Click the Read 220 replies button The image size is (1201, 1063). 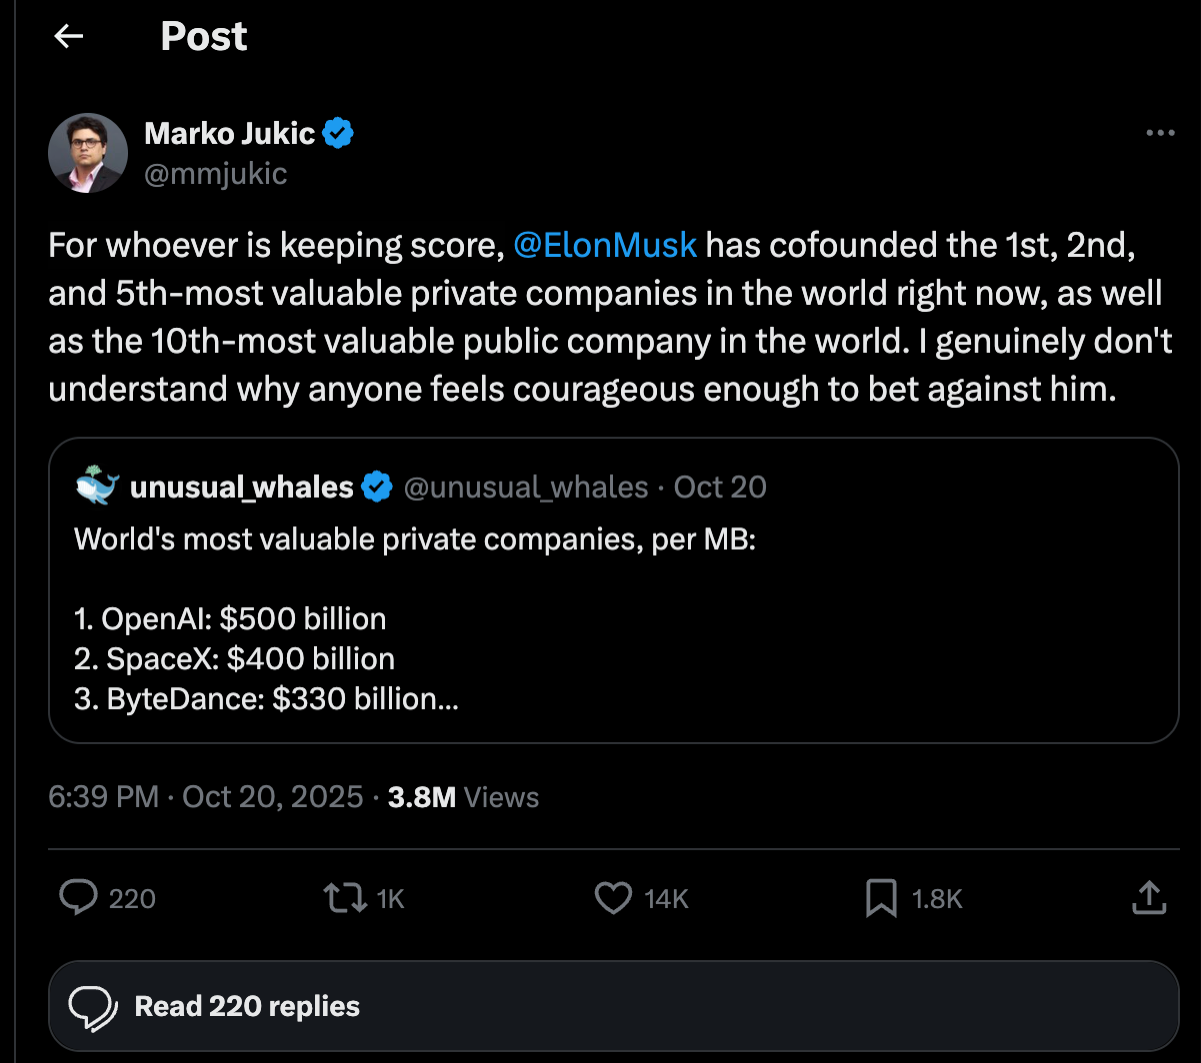[612, 1006]
